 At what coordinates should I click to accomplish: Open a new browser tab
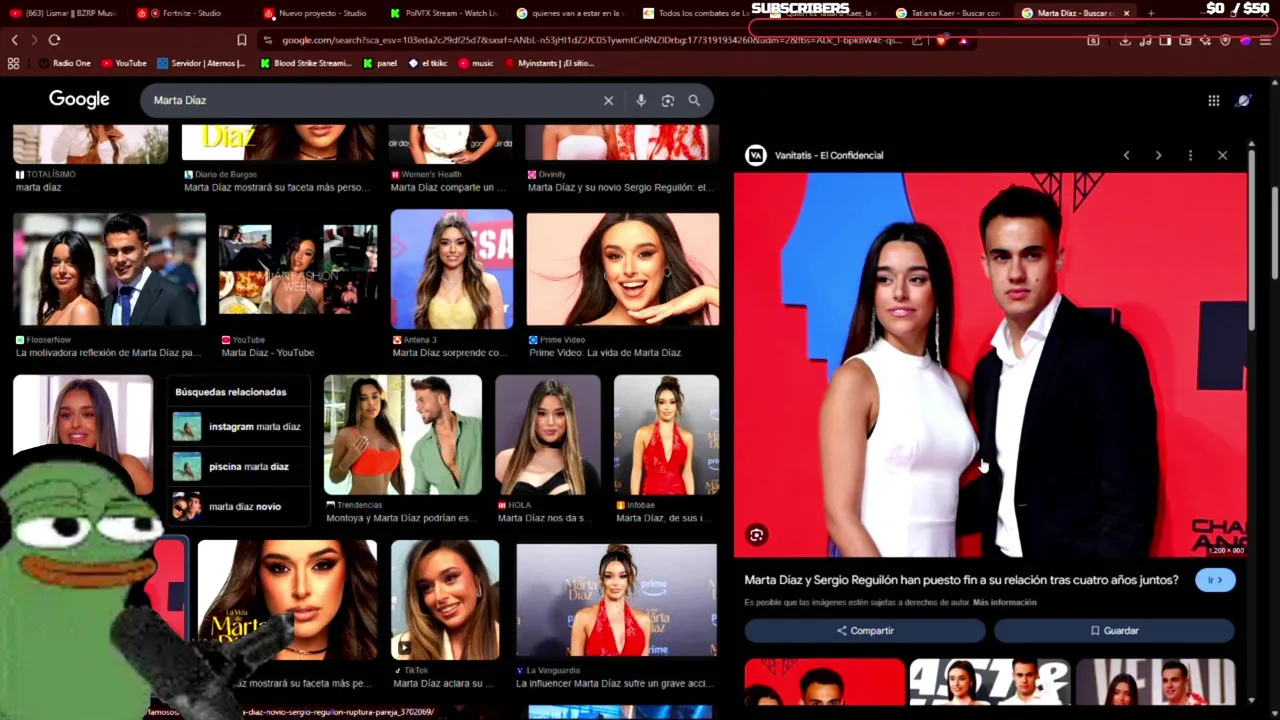tap(1151, 13)
